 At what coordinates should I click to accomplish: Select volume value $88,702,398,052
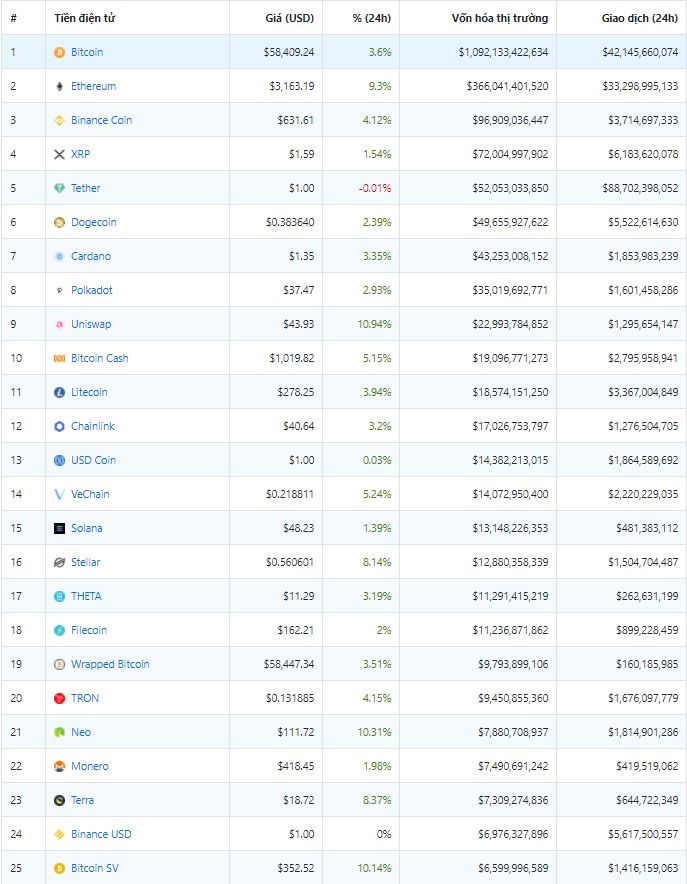coord(640,188)
